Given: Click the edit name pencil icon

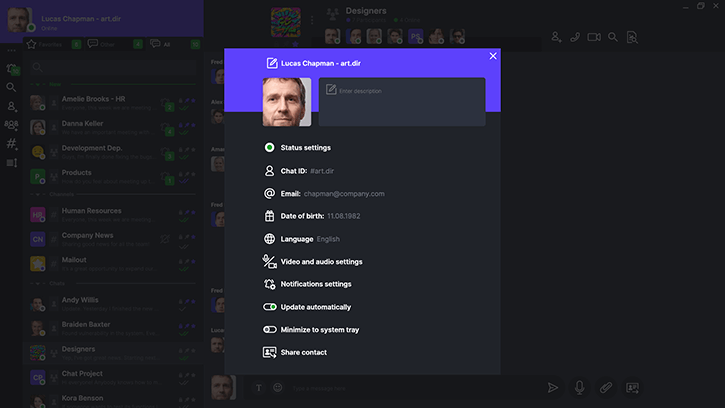Looking at the screenshot, I should (x=272, y=63).
